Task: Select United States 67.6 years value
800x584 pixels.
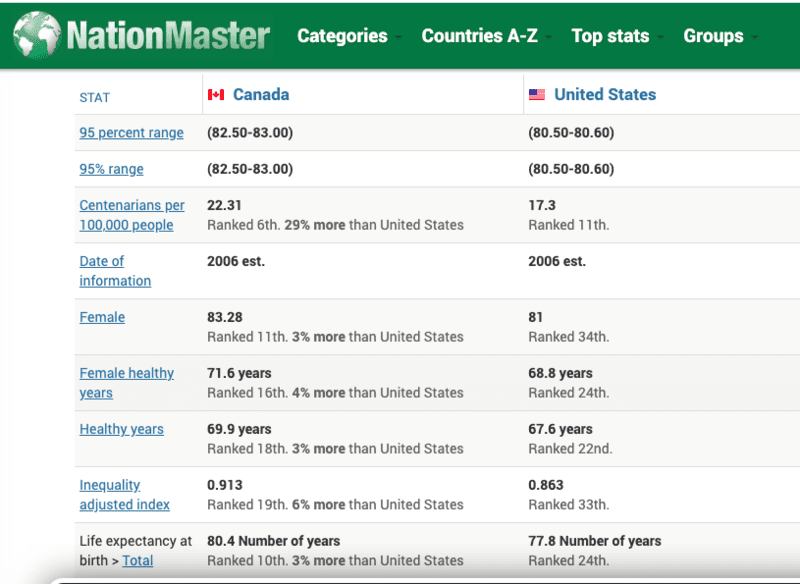Action: point(560,429)
